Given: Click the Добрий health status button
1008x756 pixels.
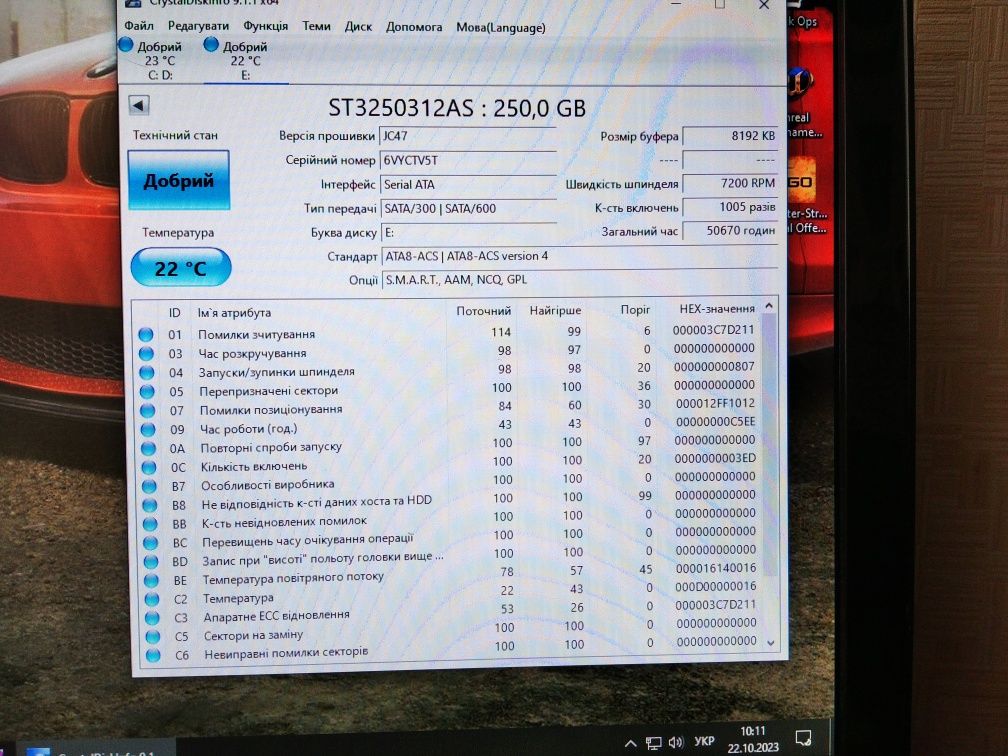Looking at the screenshot, I should pyautogui.click(x=179, y=180).
